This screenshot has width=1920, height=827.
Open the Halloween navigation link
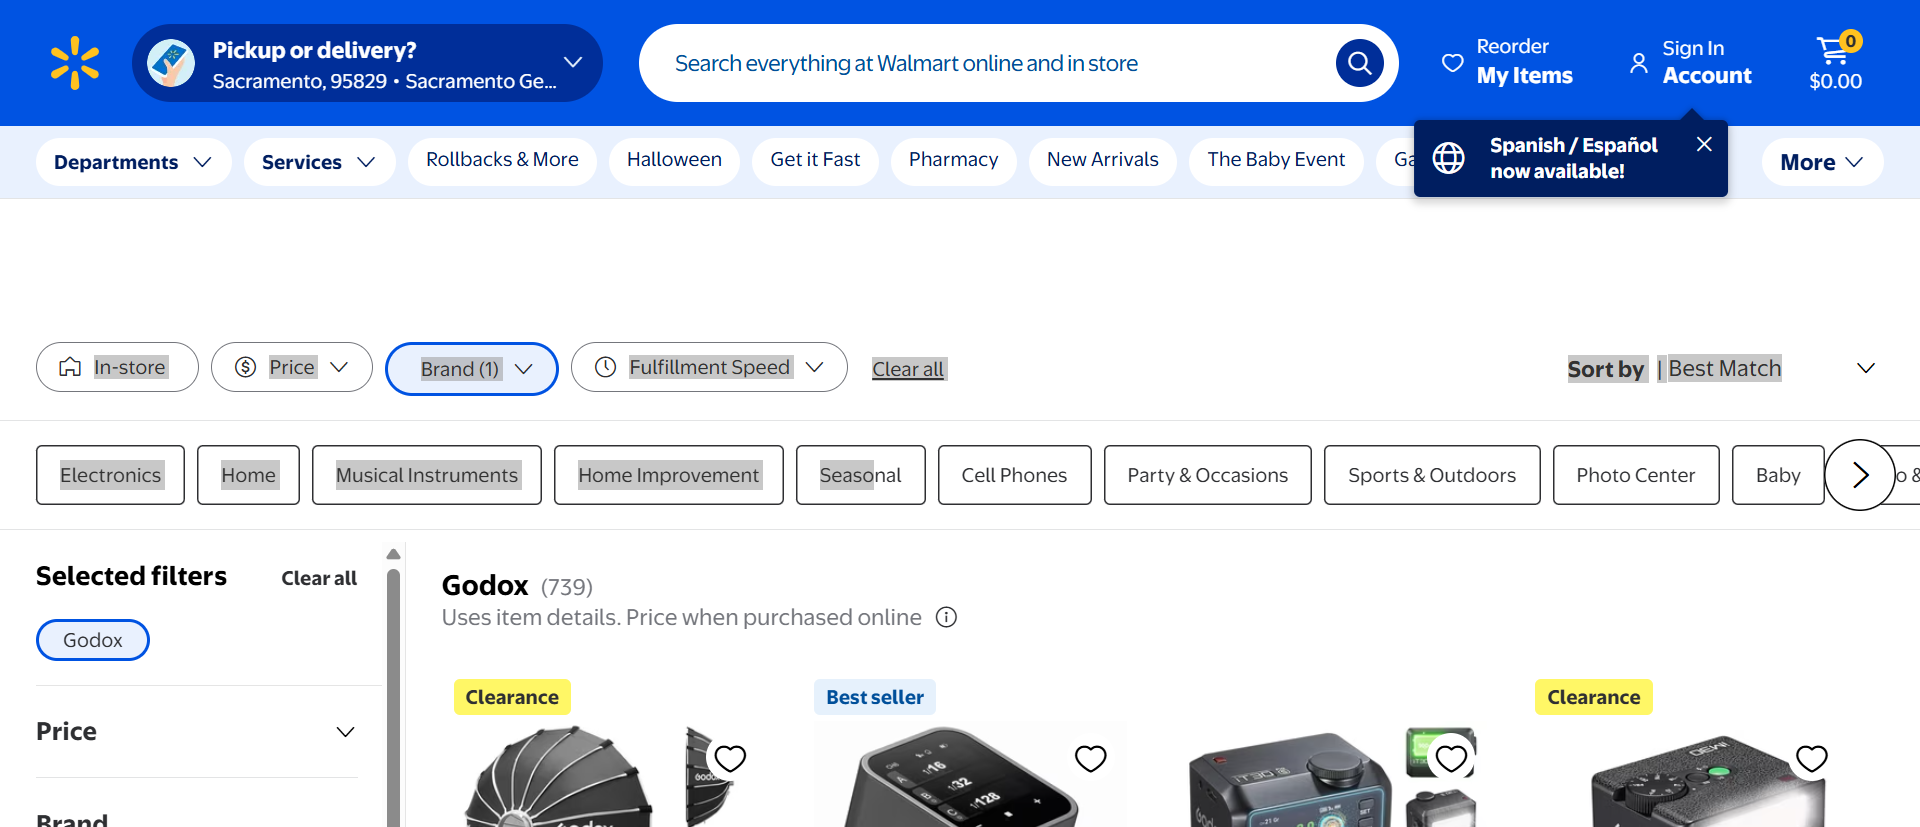coord(674,160)
